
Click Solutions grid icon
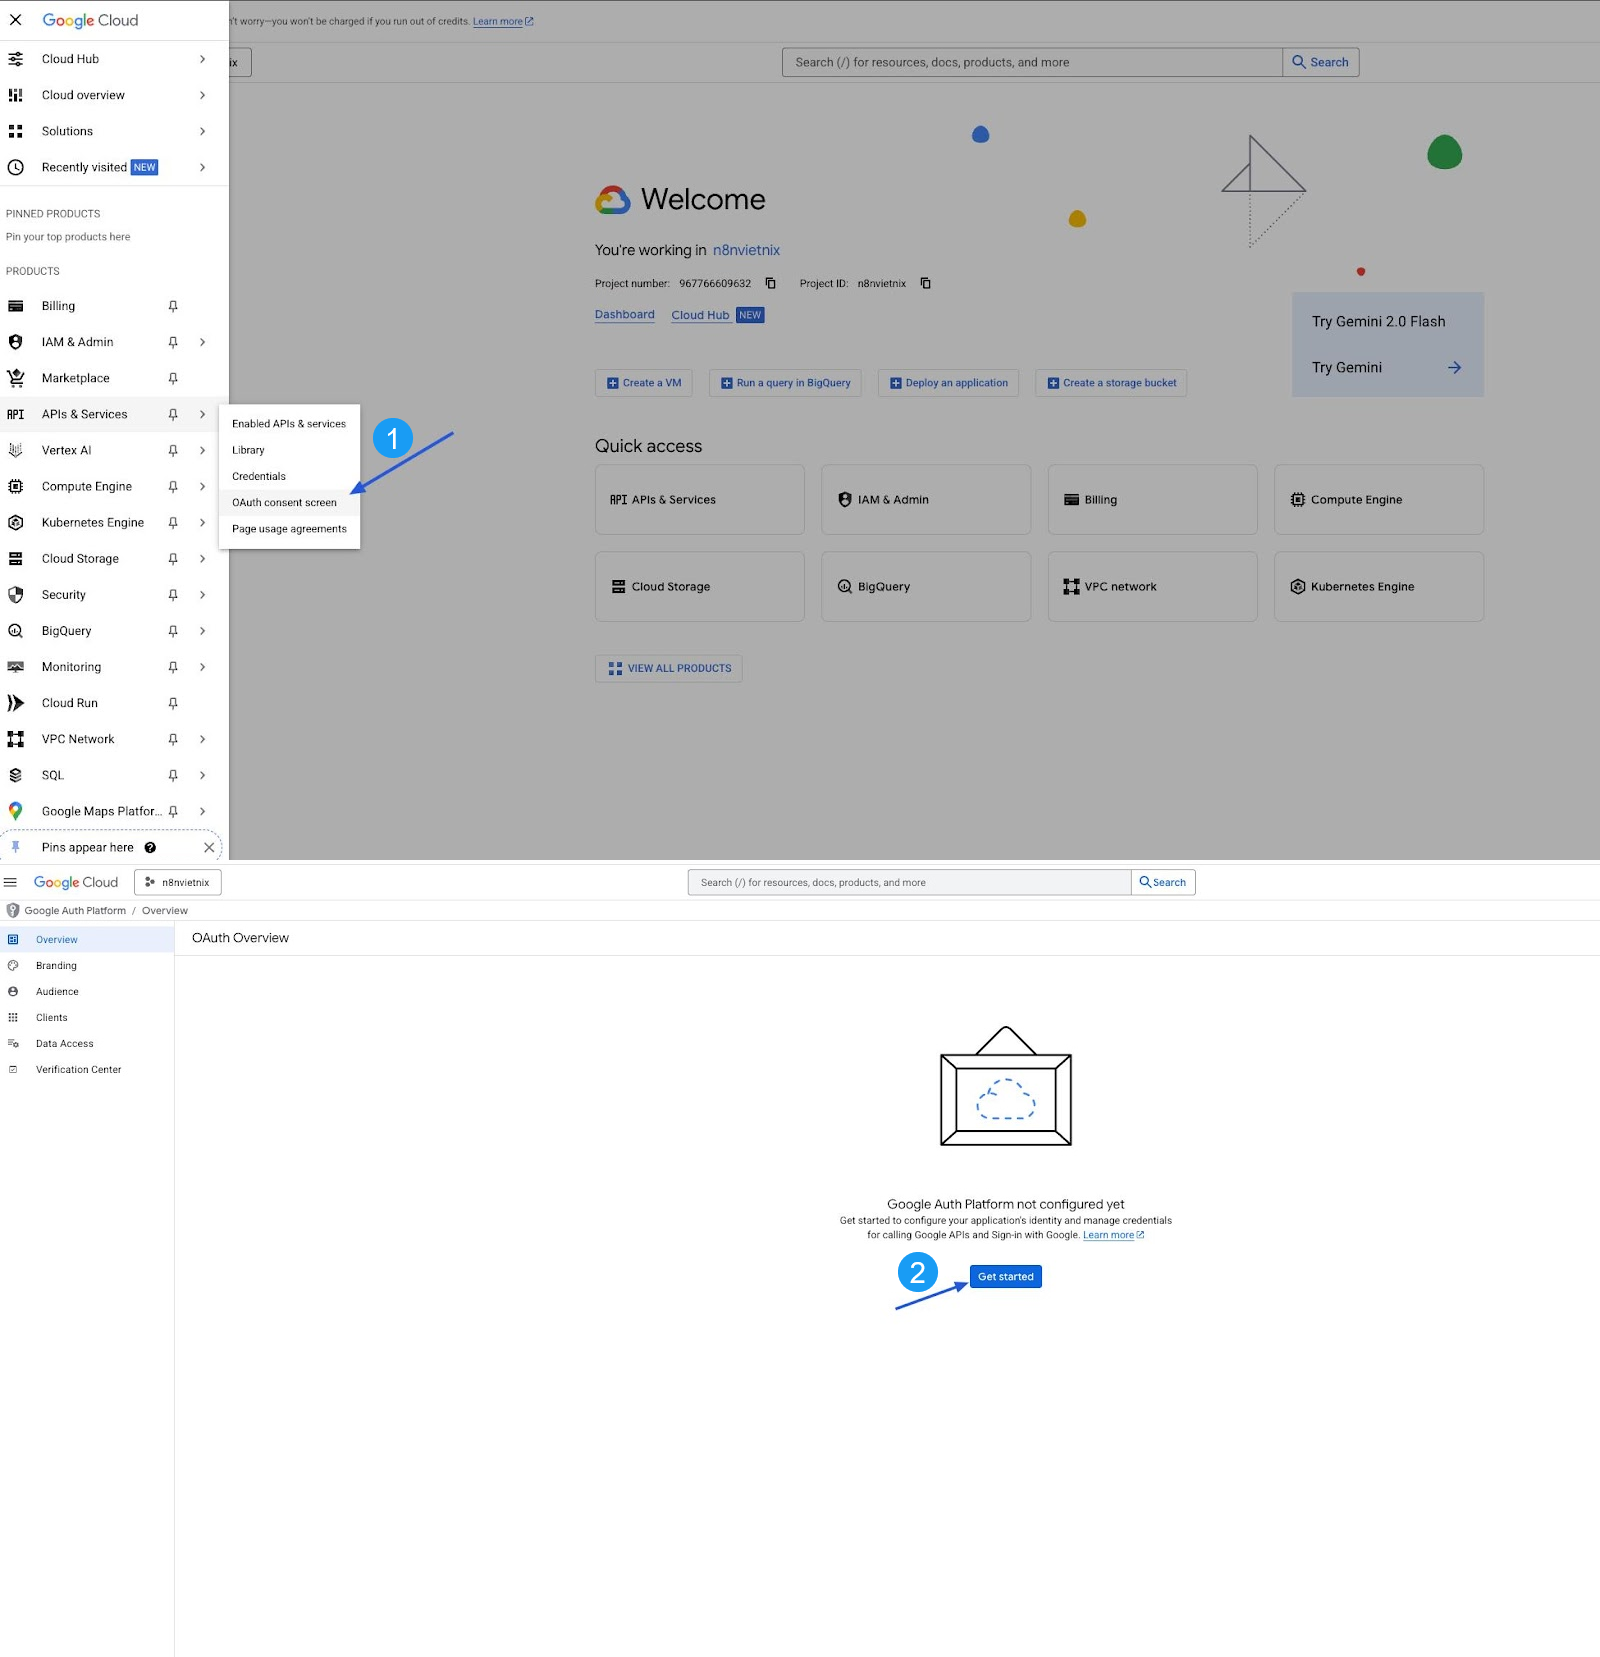[16, 131]
